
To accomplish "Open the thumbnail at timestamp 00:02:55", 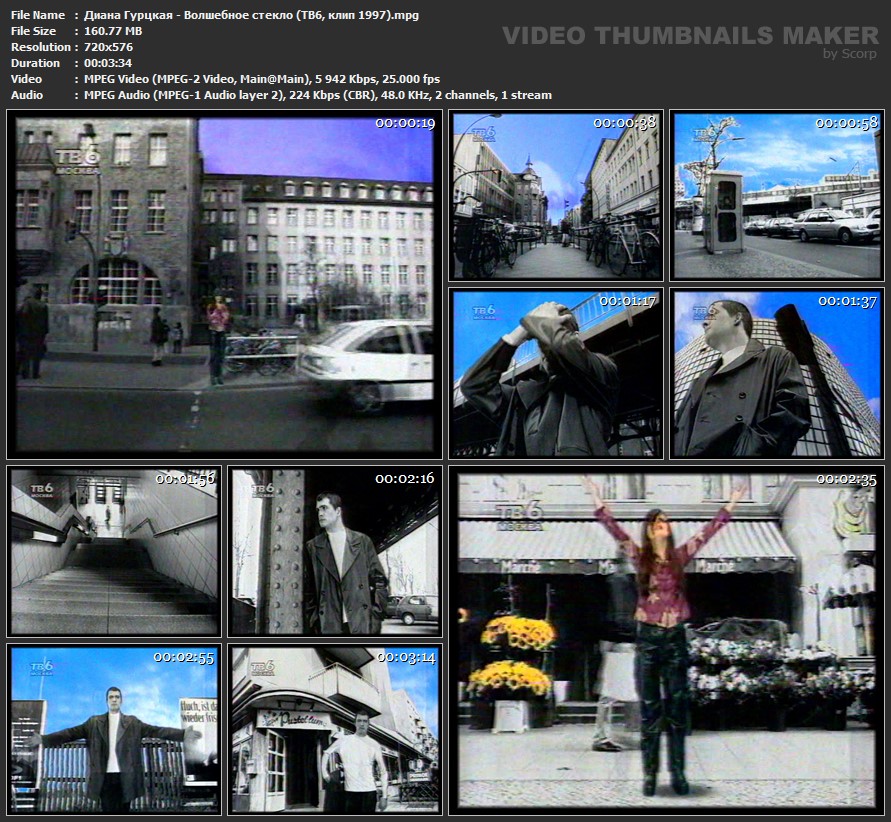I will [114, 729].
